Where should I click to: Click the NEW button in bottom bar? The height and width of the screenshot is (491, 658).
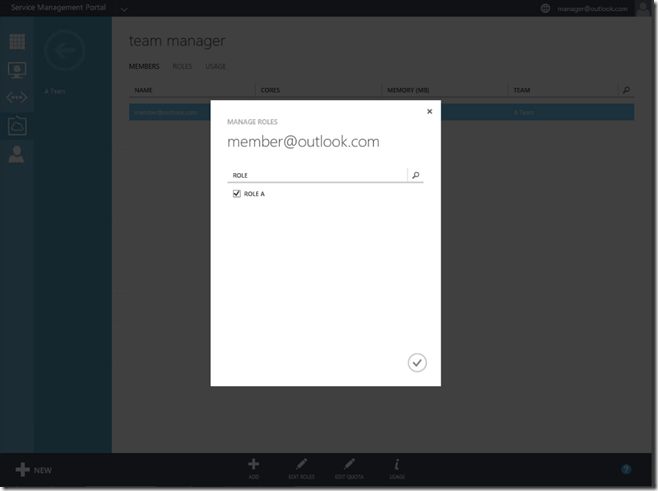click(33, 469)
